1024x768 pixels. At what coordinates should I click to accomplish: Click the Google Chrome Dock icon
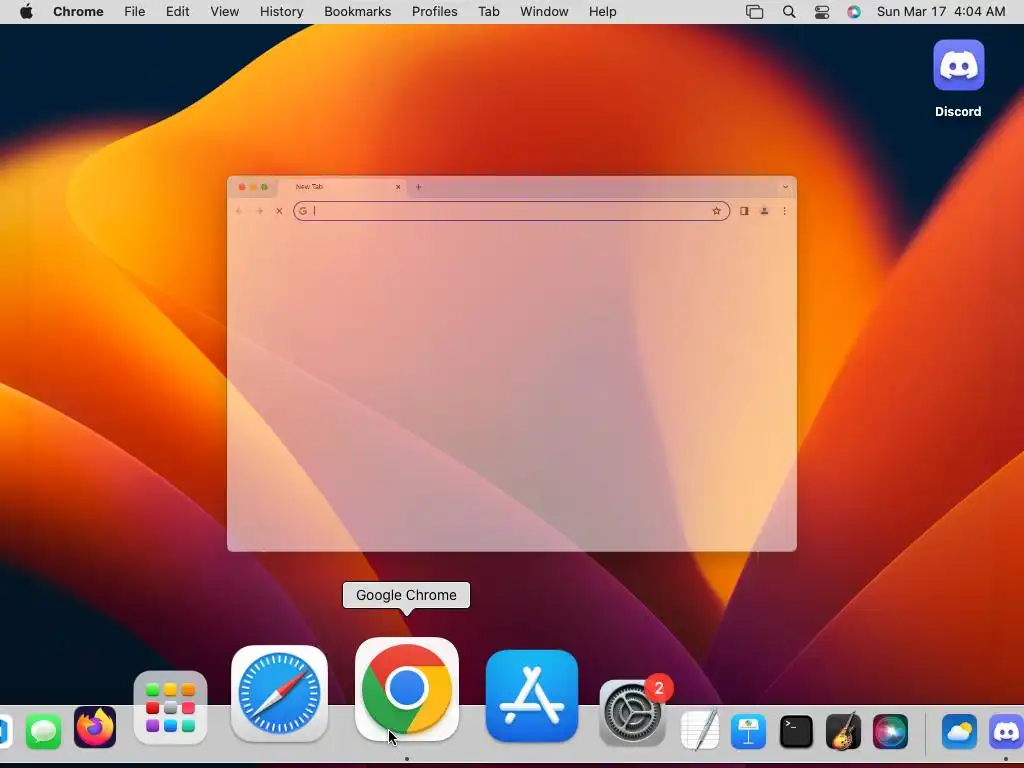coord(407,689)
